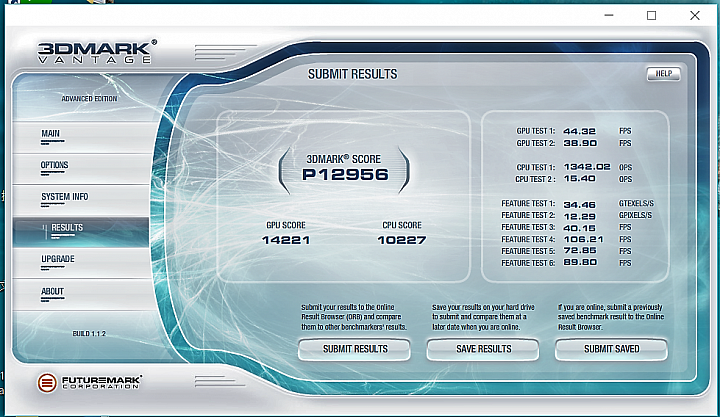Close the 3DMark Vantage window

click(x=695, y=16)
